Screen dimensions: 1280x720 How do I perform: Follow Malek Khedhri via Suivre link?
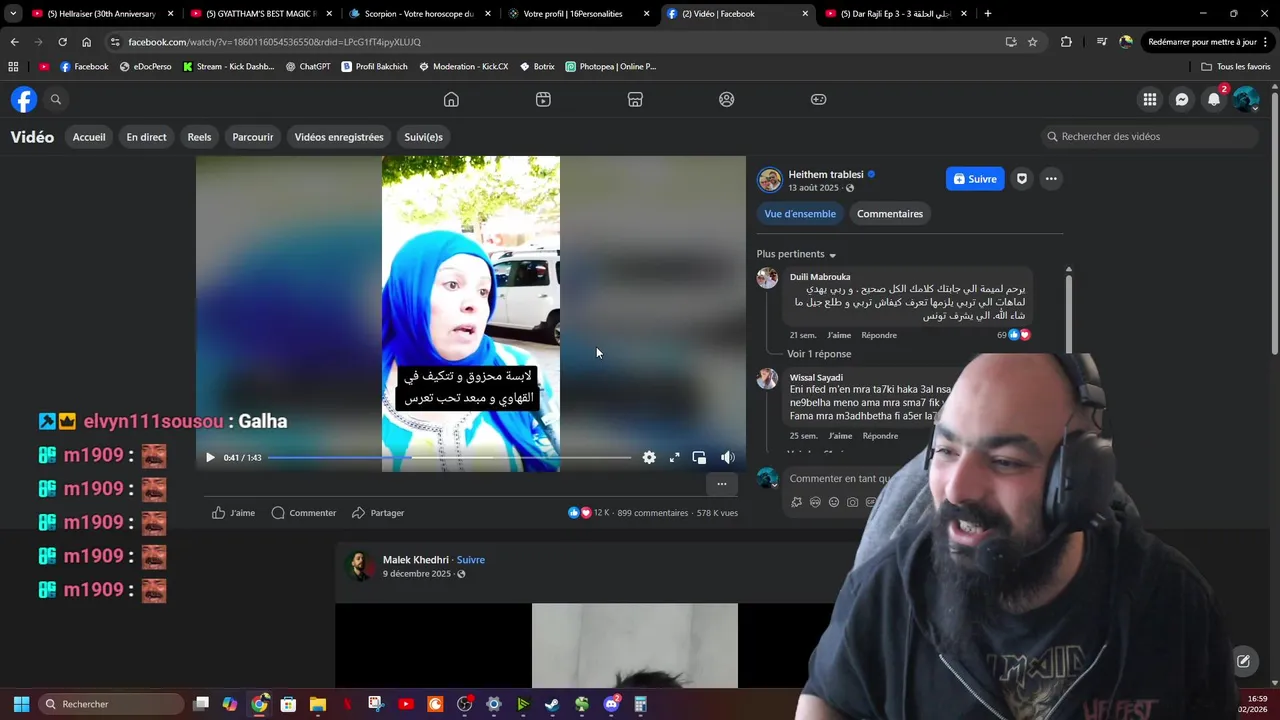coord(471,560)
